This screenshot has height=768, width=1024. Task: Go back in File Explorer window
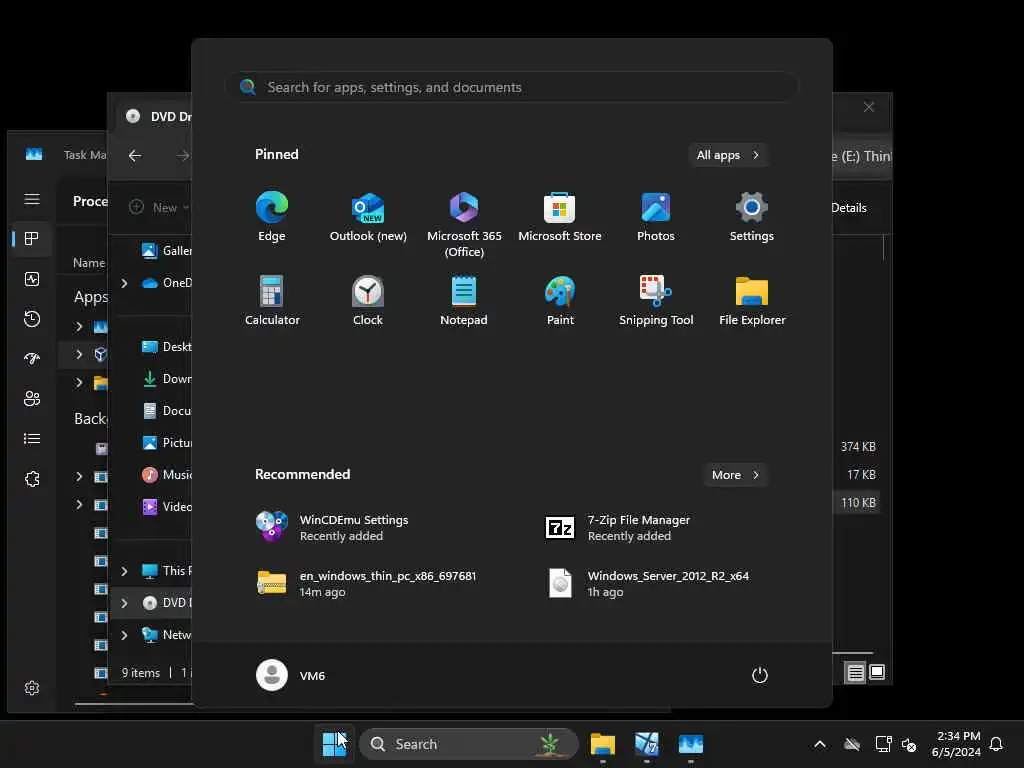[135, 155]
